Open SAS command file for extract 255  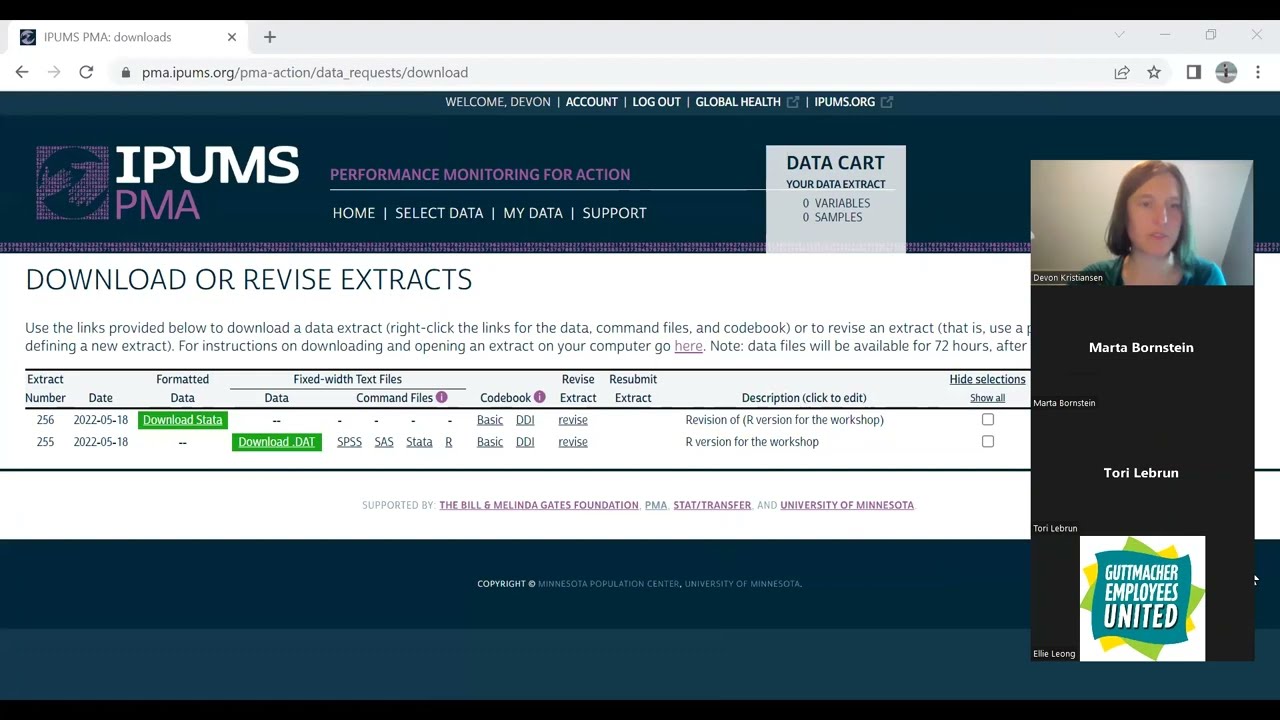[x=384, y=442]
